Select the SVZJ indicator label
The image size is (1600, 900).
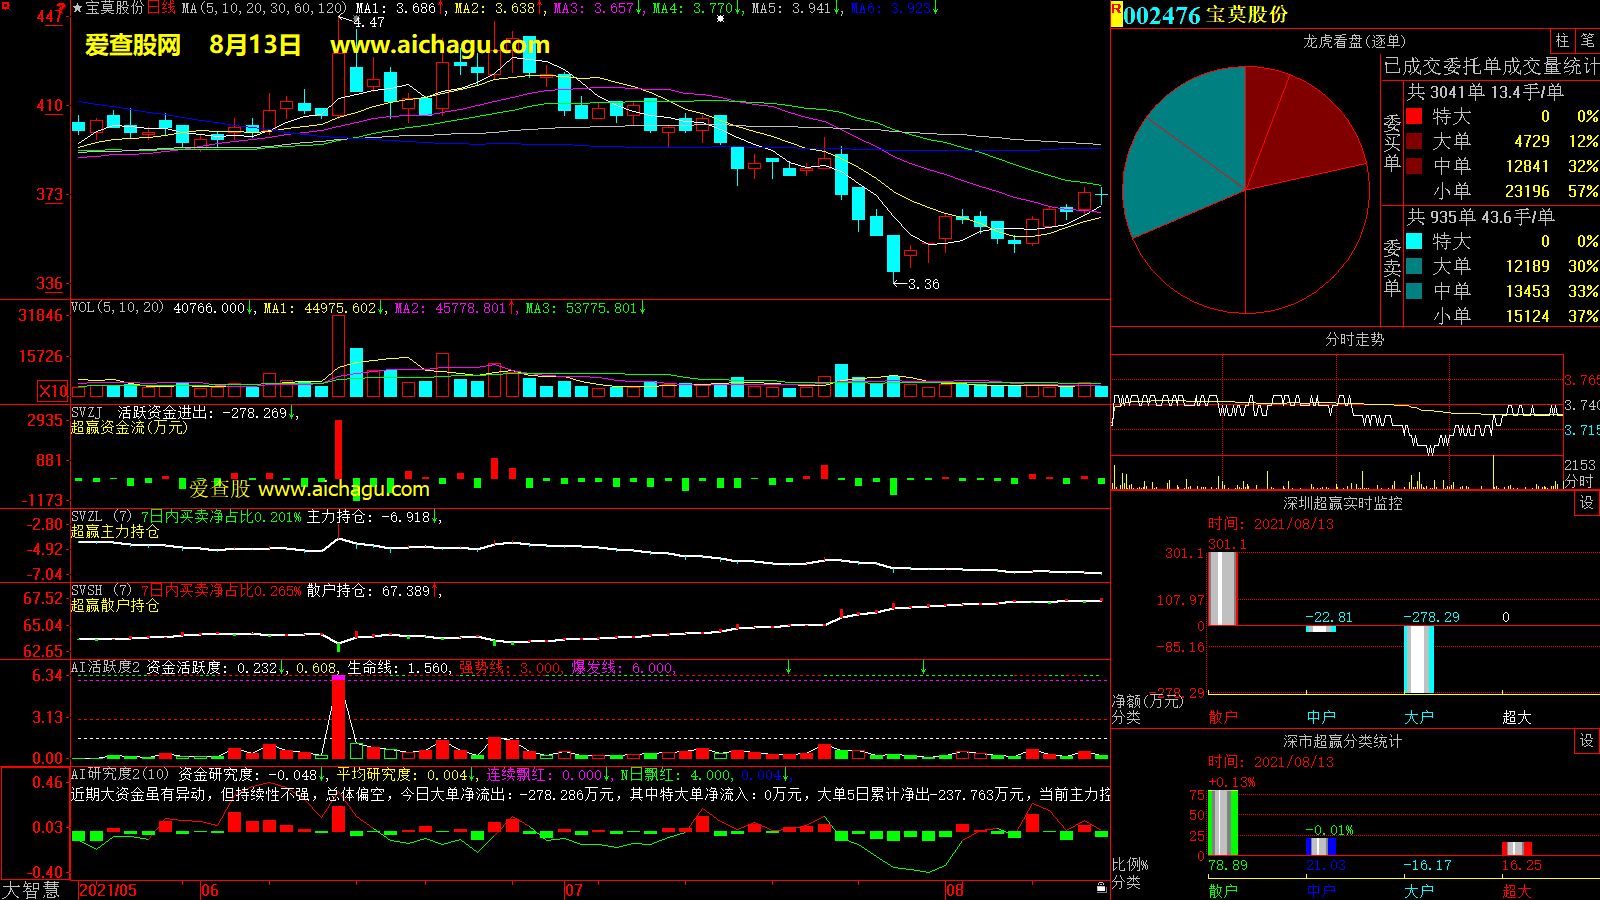[87, 412]
